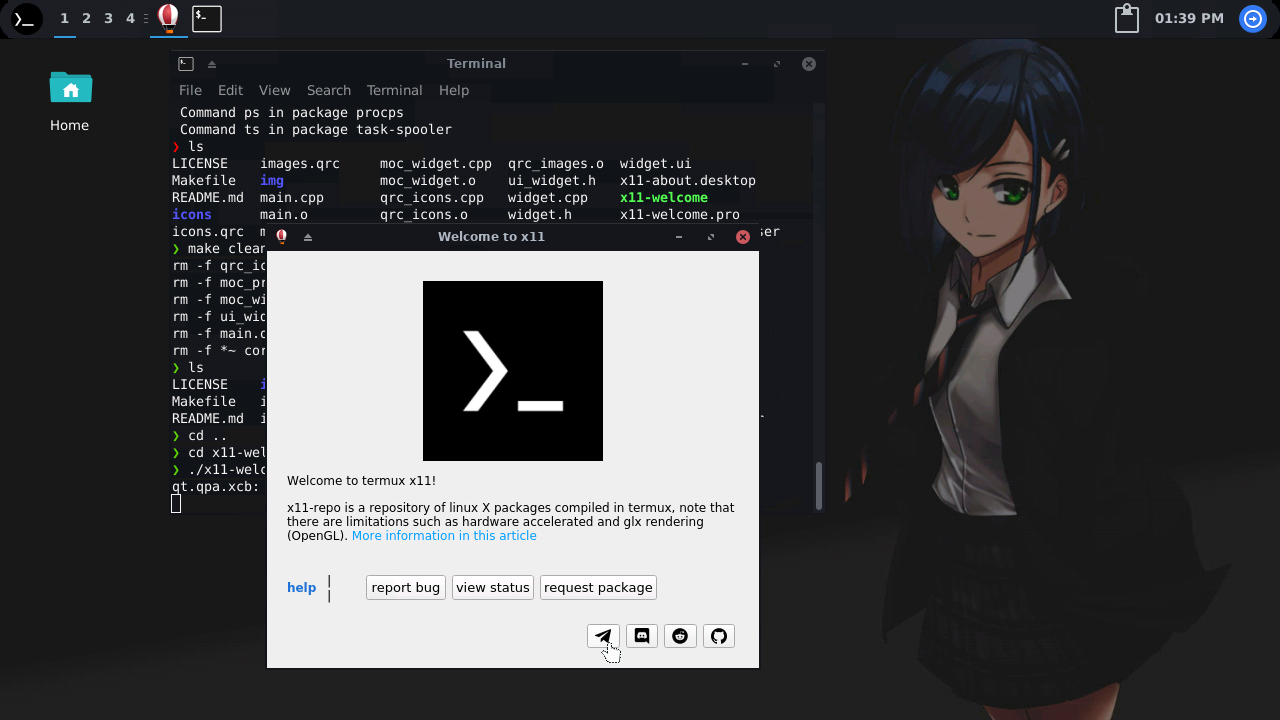Minimize the Welcome to x11 window
This screenshot has height=720, width=1280.
point(679,237)
